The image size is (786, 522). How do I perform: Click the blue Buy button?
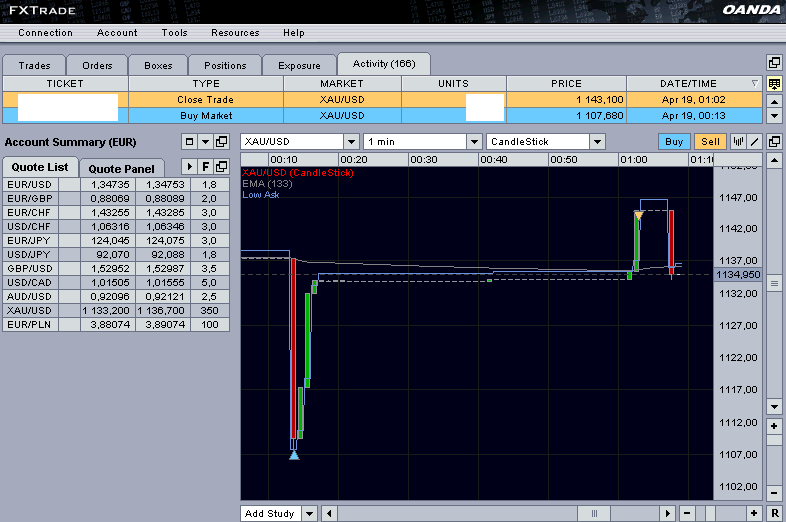coord(674,142)
